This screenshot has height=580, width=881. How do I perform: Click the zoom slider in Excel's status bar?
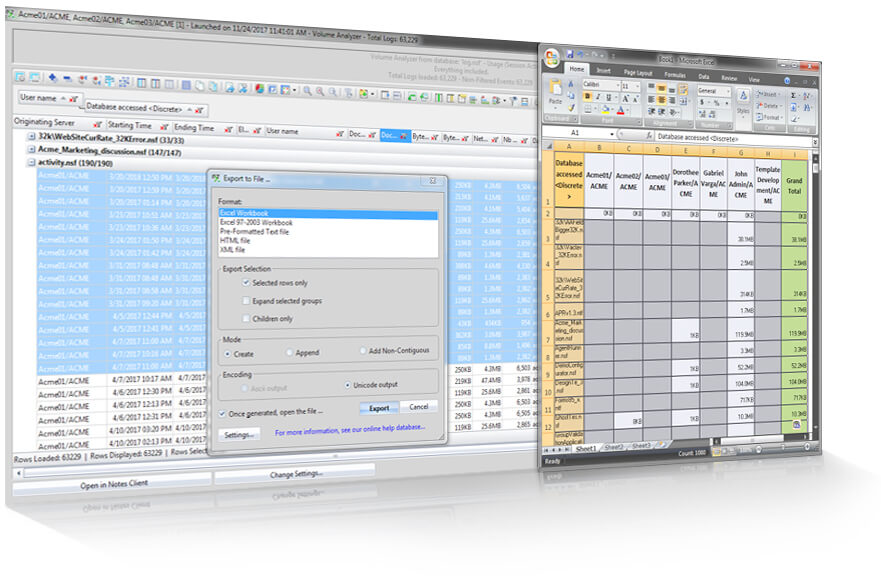pos(782,448)
